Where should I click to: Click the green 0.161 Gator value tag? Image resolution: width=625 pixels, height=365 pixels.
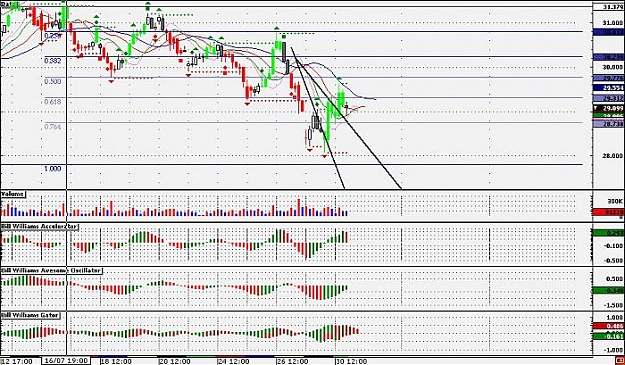[609, 337]
